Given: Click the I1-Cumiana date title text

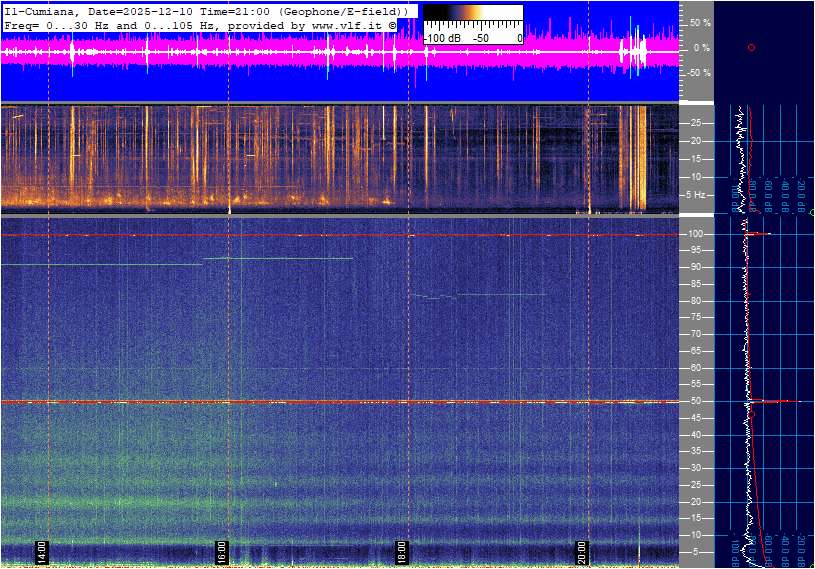Looking at the screenshot, I should coord(206,11).
